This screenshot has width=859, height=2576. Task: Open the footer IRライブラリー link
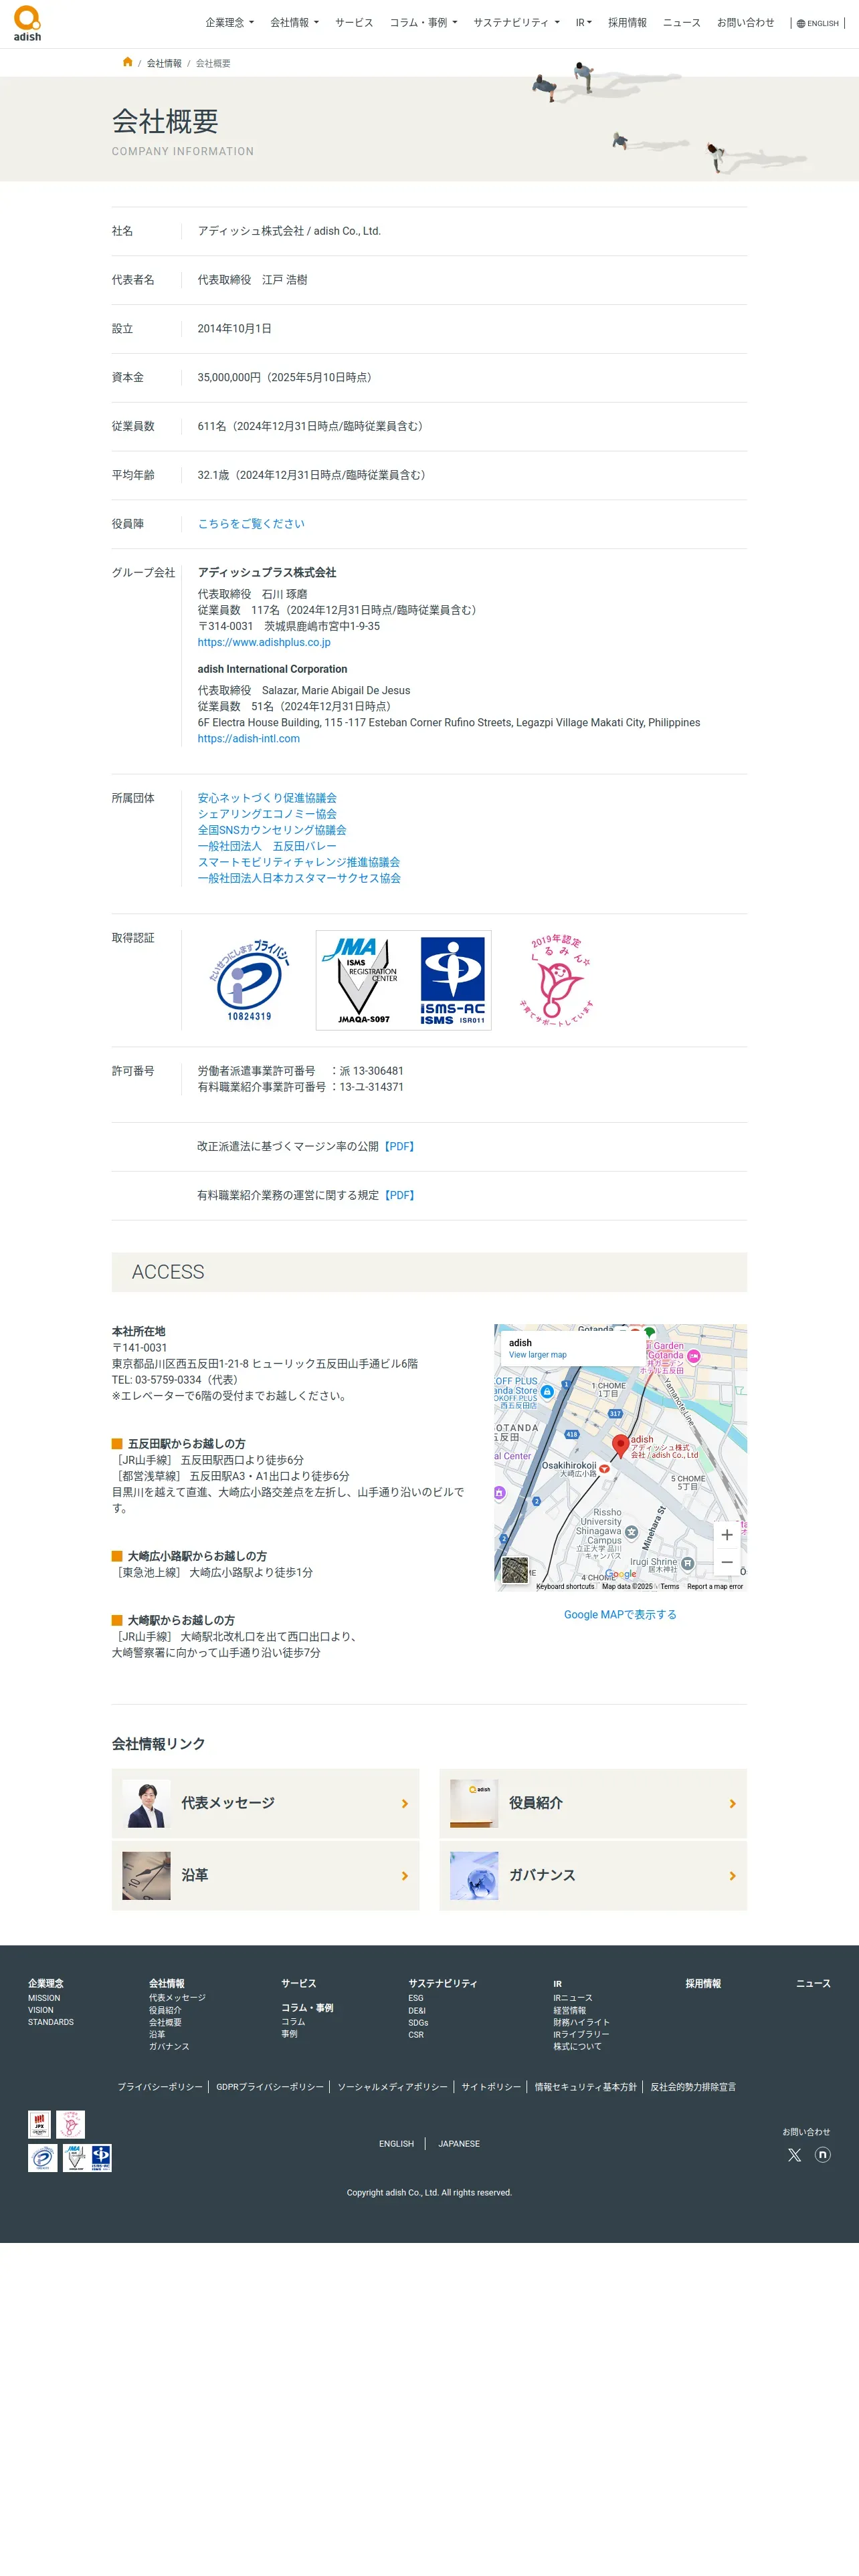(x=581, y=2034)
